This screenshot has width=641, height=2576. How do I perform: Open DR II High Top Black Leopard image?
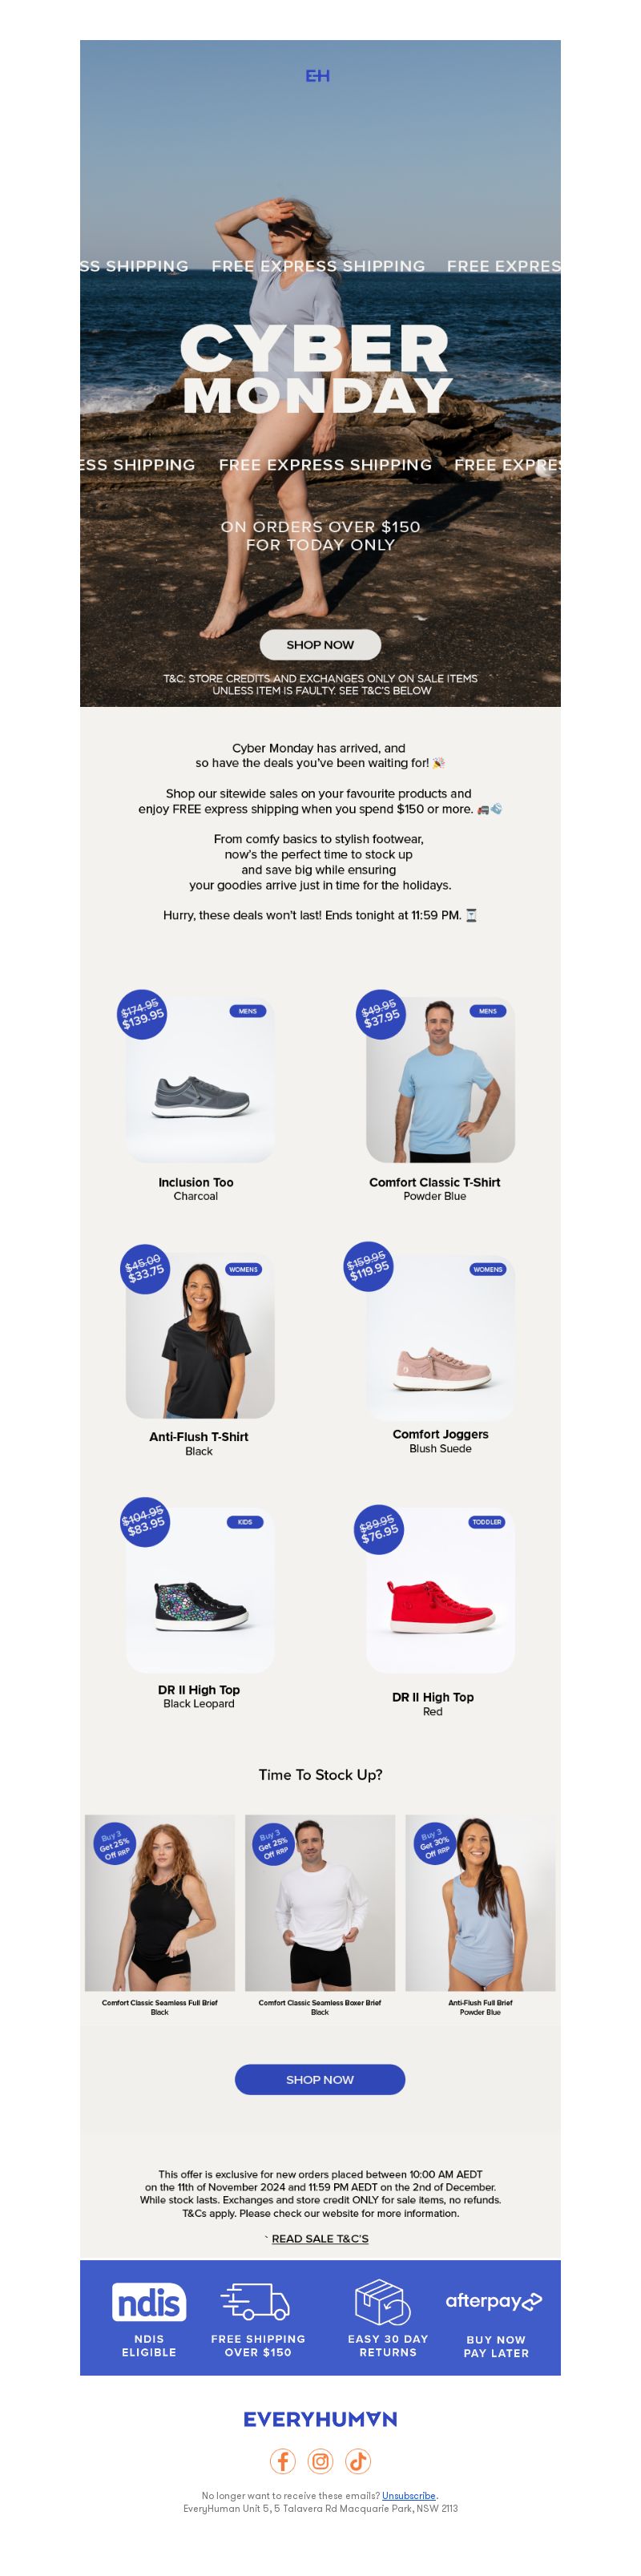200,1590
